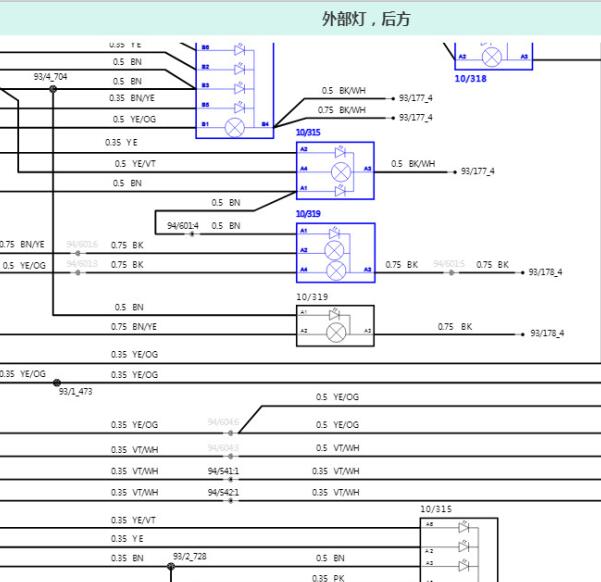
Task: Click the page title 外部灯，后方
Action: point(366,19)
